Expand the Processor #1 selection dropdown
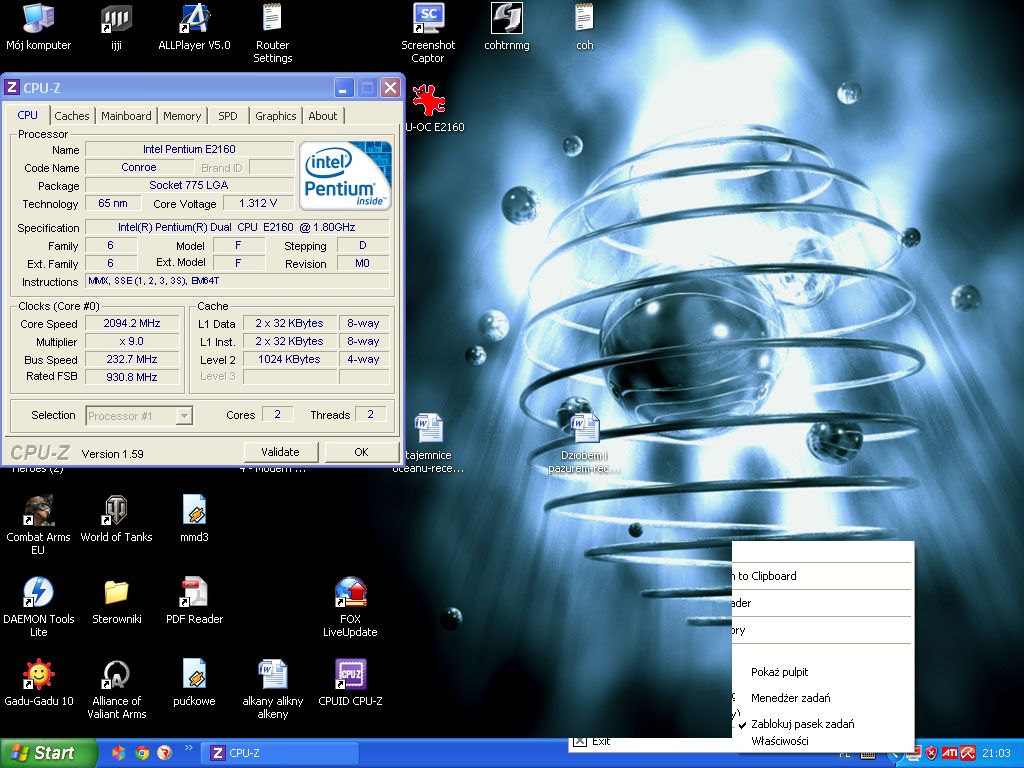Viewport: 1024px width, 768px height. pyautogui.click(x=184, y=416)
